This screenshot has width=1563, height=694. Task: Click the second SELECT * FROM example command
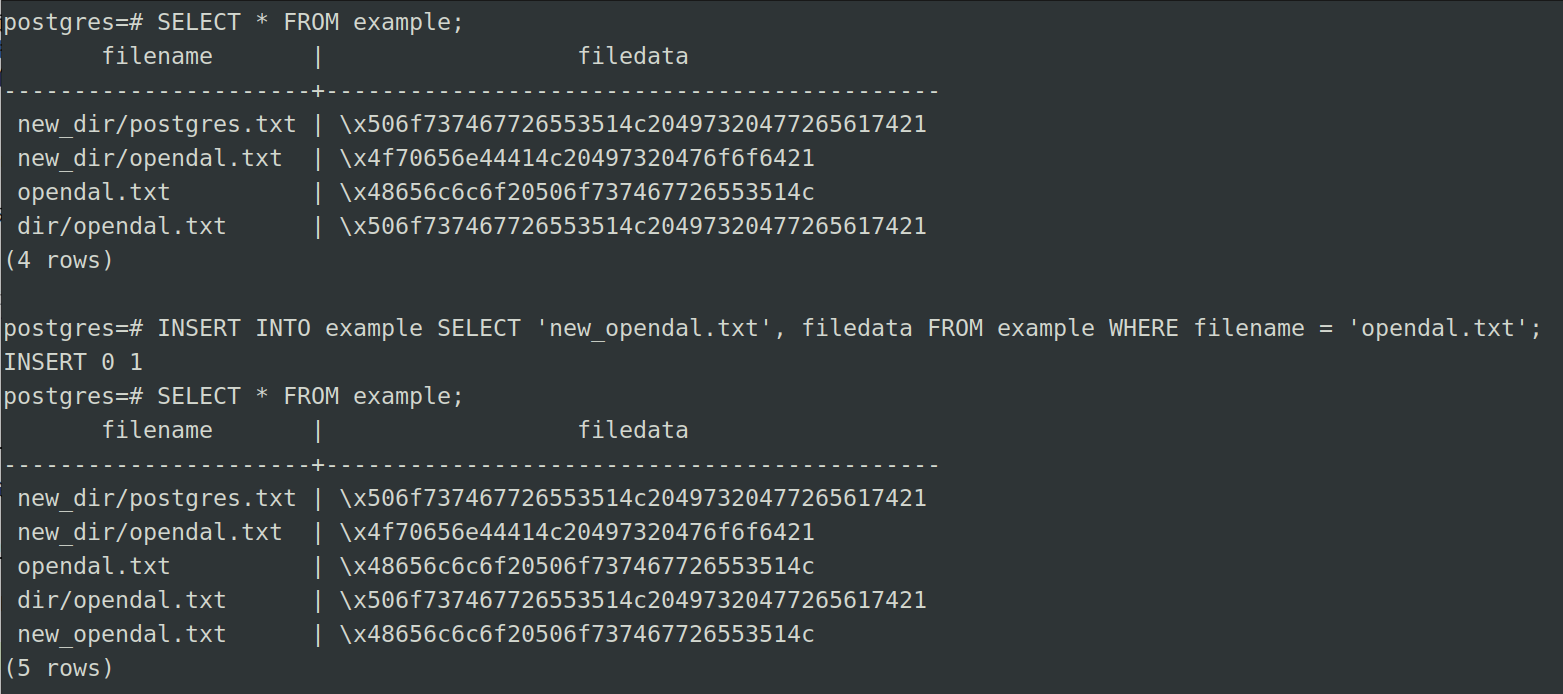coord(310,396)
